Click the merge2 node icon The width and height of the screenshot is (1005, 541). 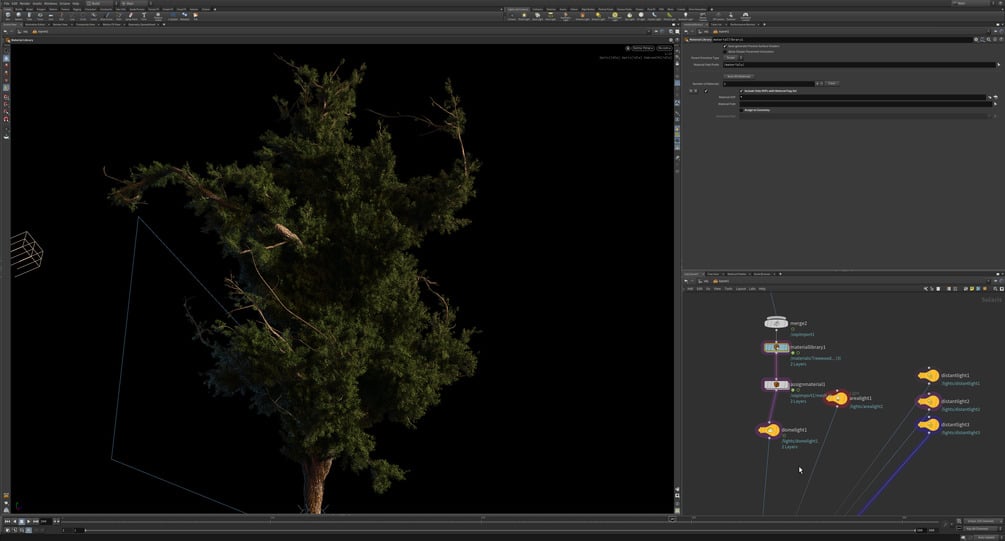pos(776,323)
